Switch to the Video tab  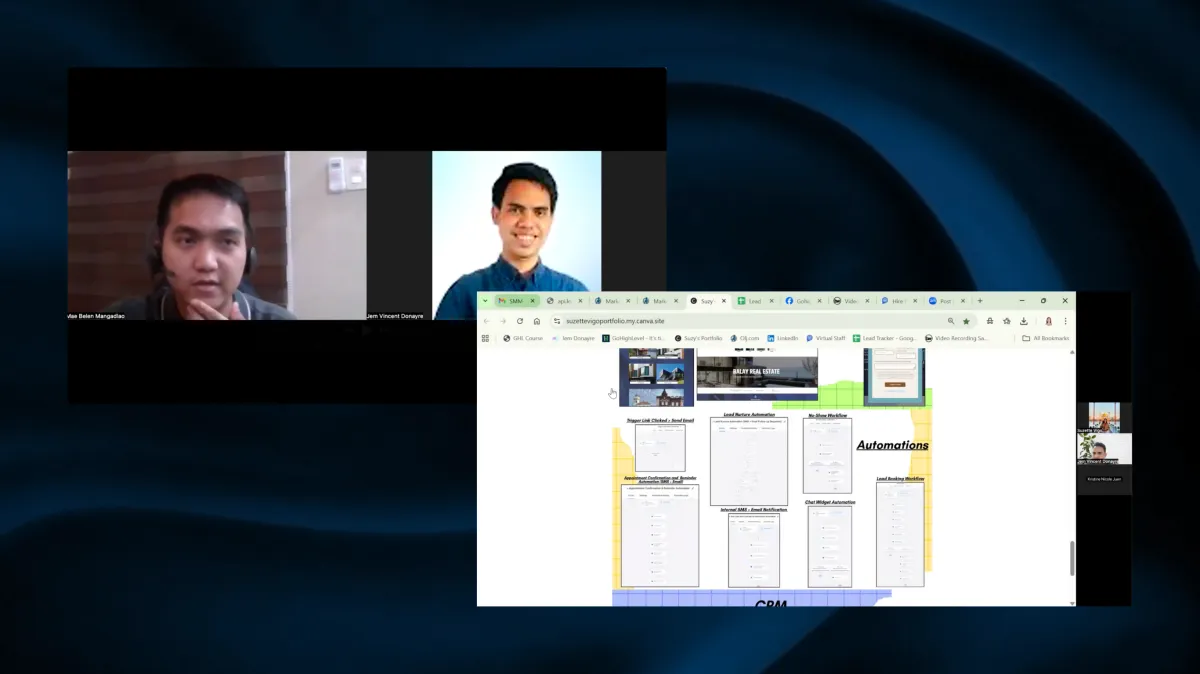[852, 300]
